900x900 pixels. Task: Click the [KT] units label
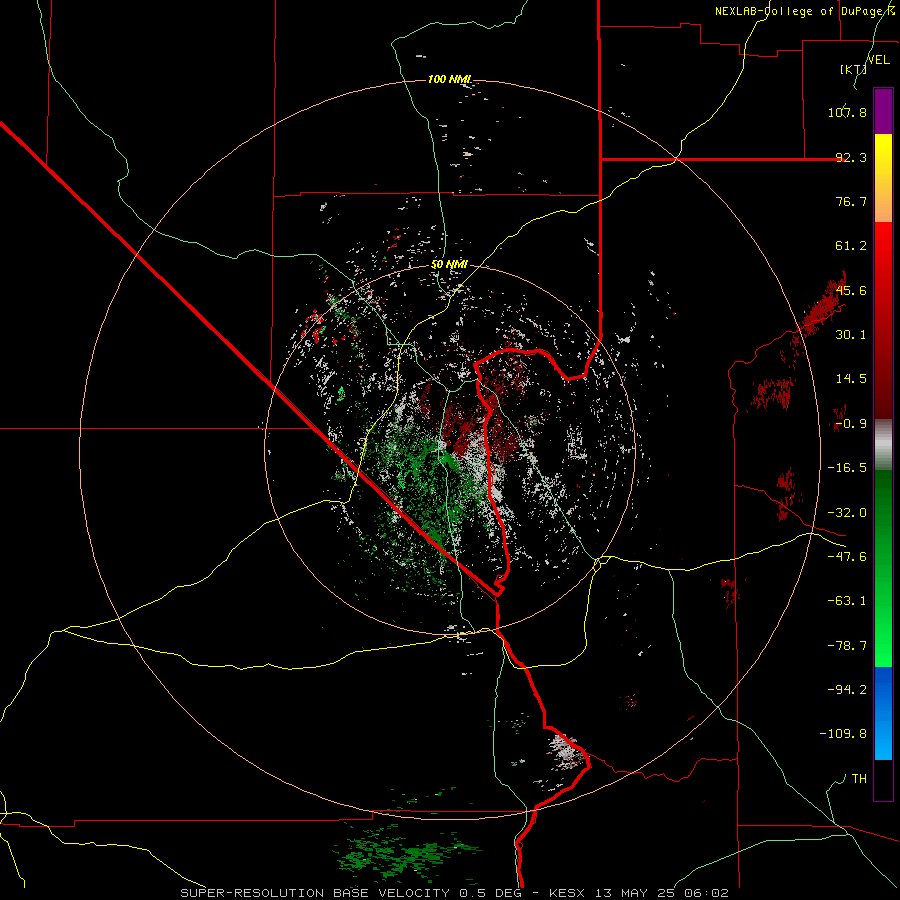(853, 69)
